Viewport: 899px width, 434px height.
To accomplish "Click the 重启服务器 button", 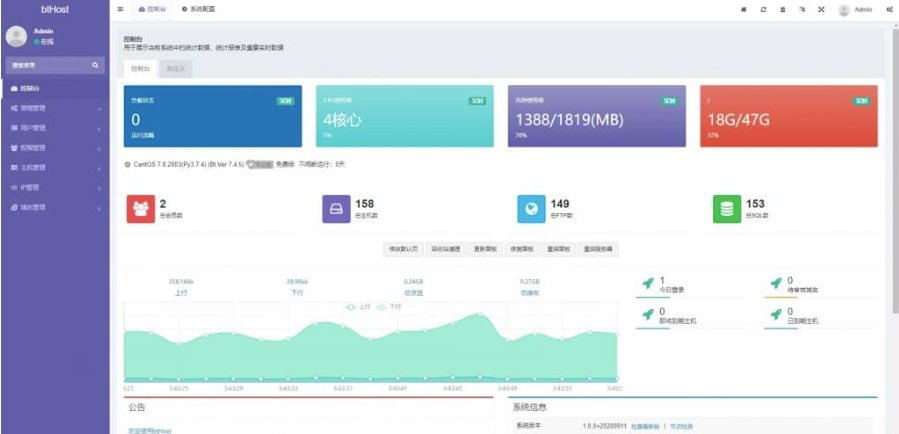I will click(599, 248).
